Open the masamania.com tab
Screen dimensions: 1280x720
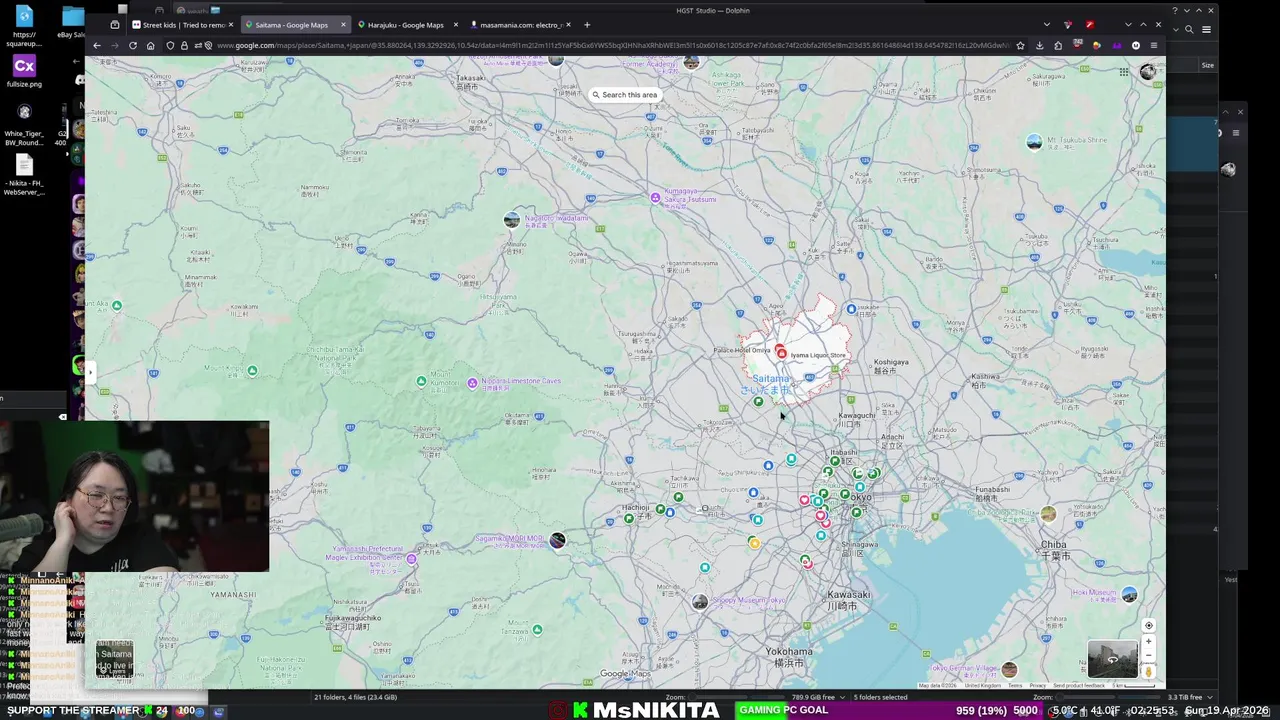(x=519, y=25)
